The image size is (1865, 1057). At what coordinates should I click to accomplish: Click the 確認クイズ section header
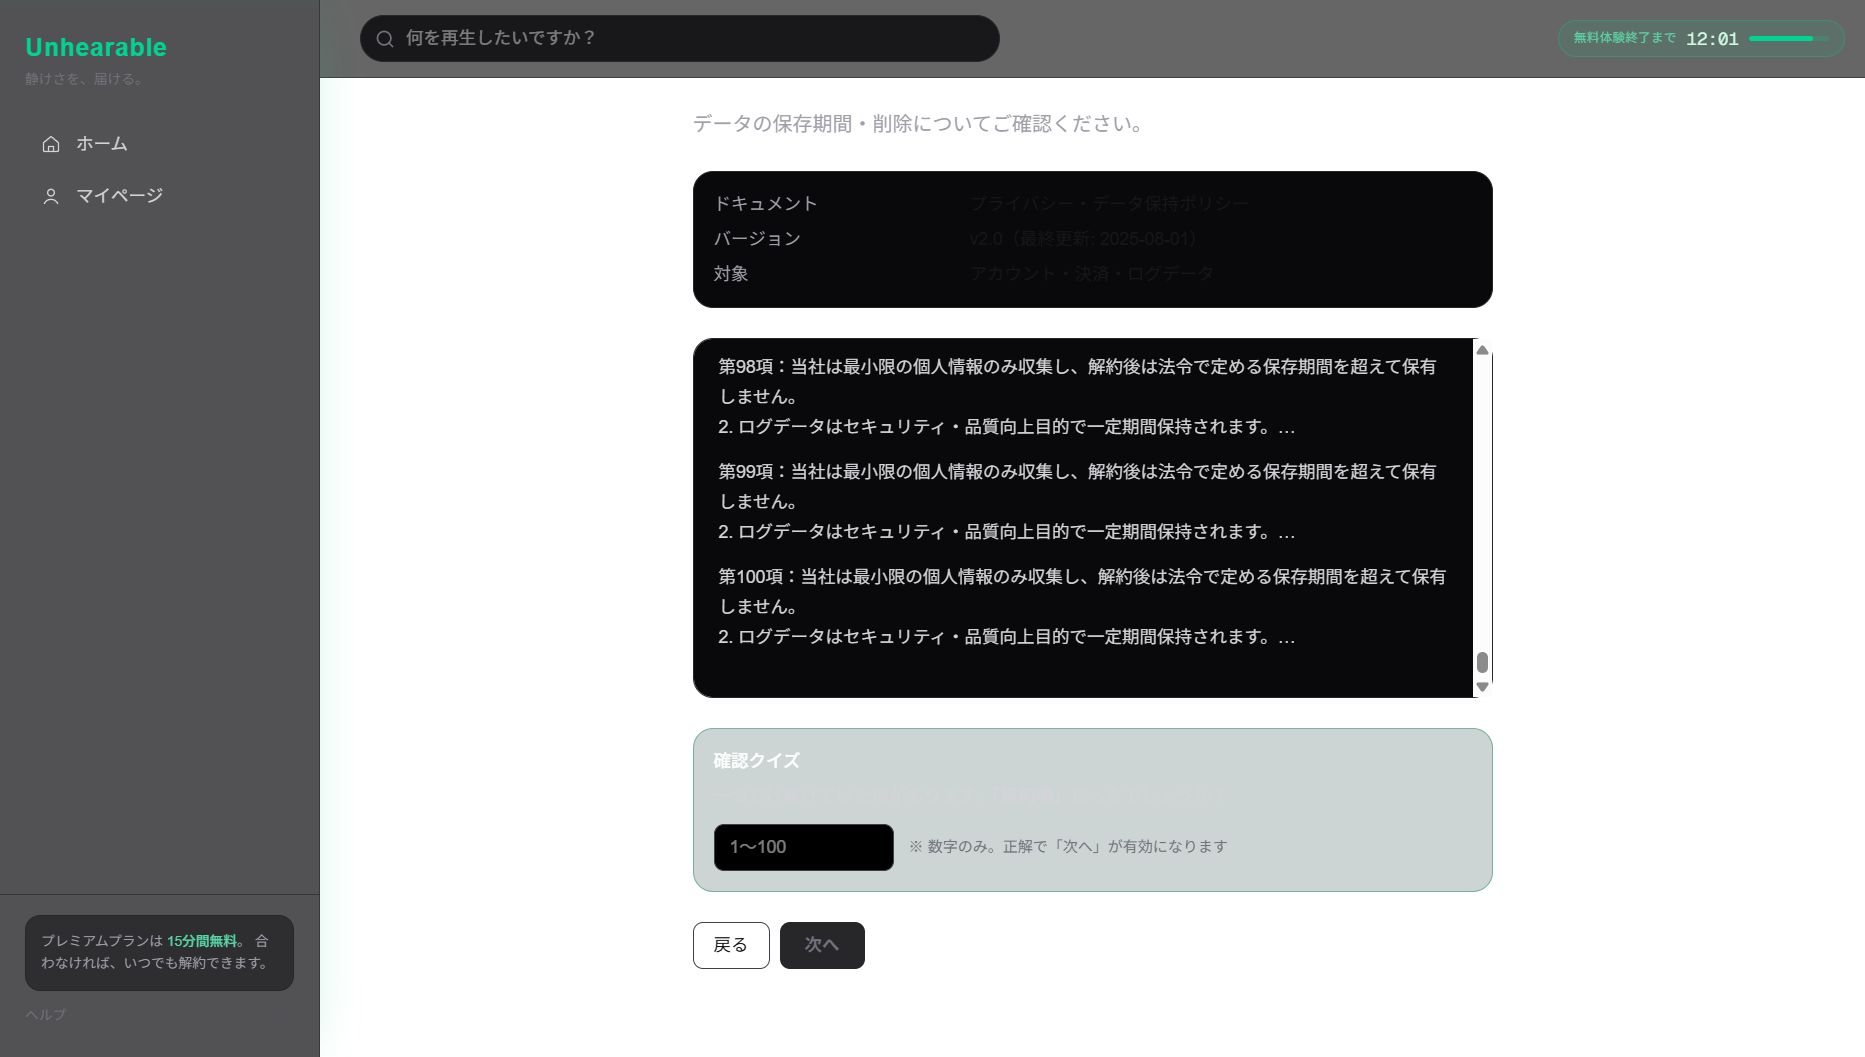(755, 760)
